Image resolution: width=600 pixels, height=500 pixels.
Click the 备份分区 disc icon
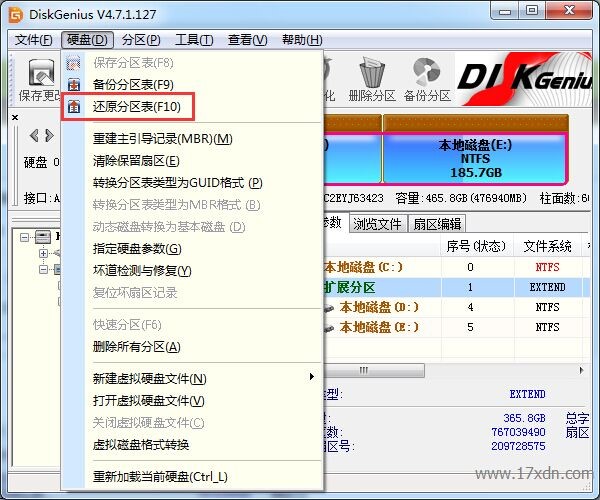coord(427,72)
